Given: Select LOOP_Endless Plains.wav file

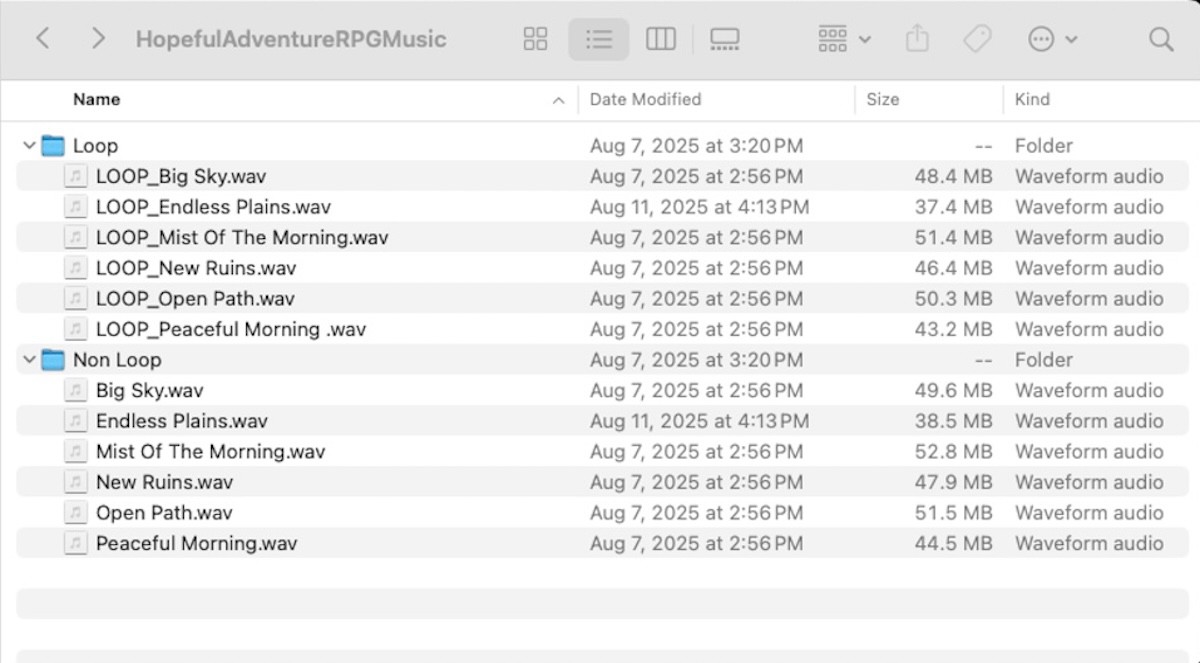Looking at the screenshot, I should pos(213,207).
